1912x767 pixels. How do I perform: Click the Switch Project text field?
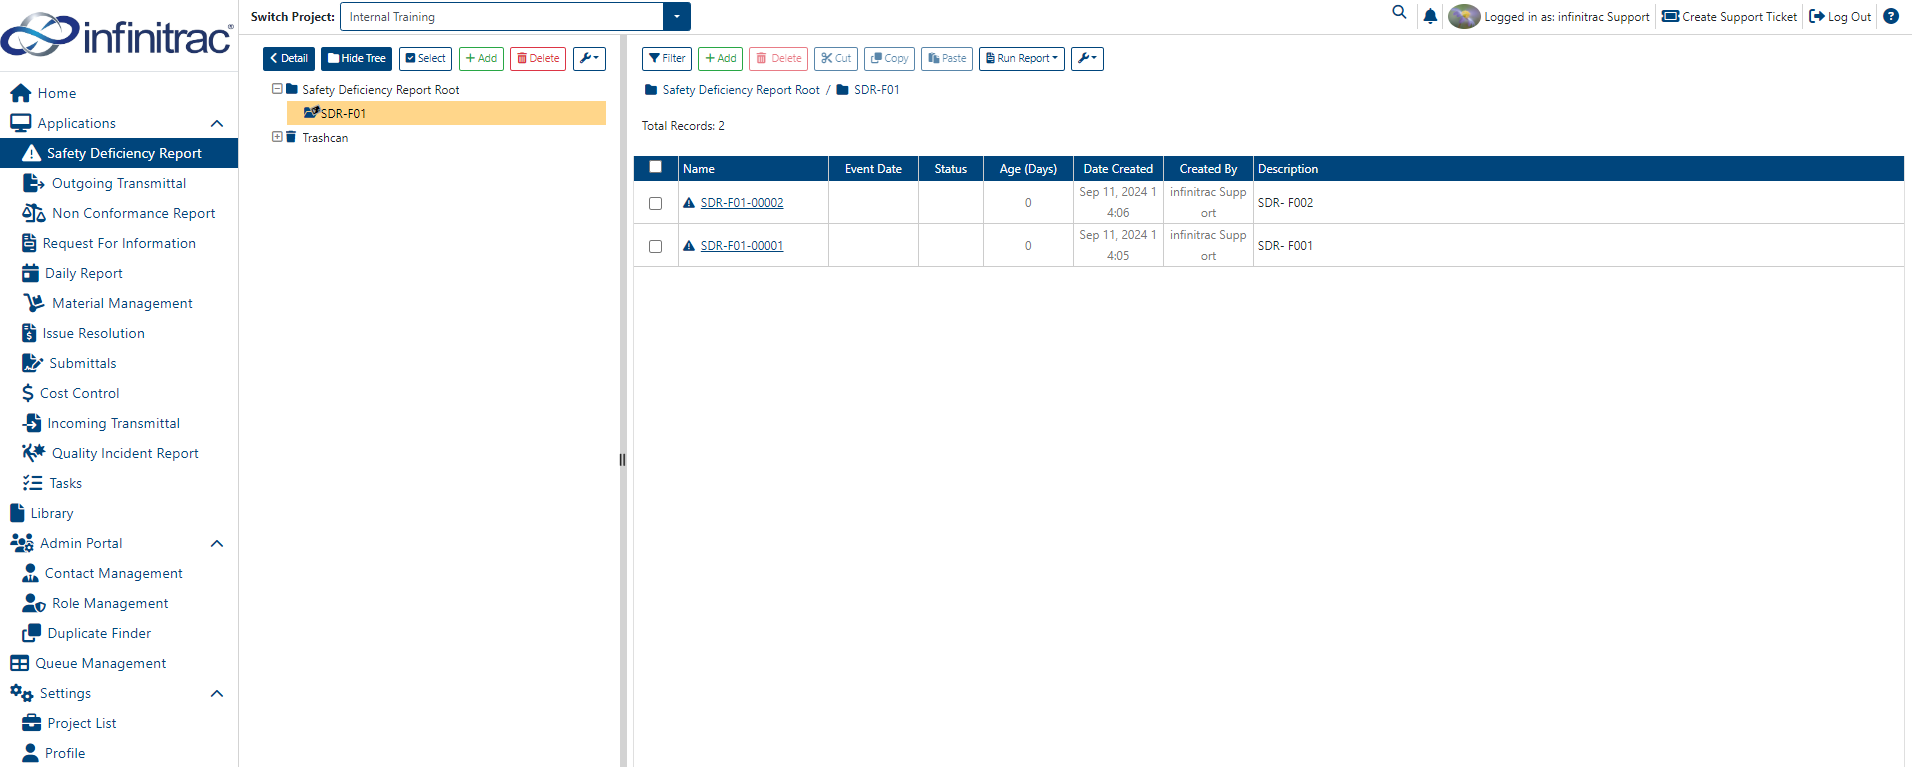pos(501,17)
